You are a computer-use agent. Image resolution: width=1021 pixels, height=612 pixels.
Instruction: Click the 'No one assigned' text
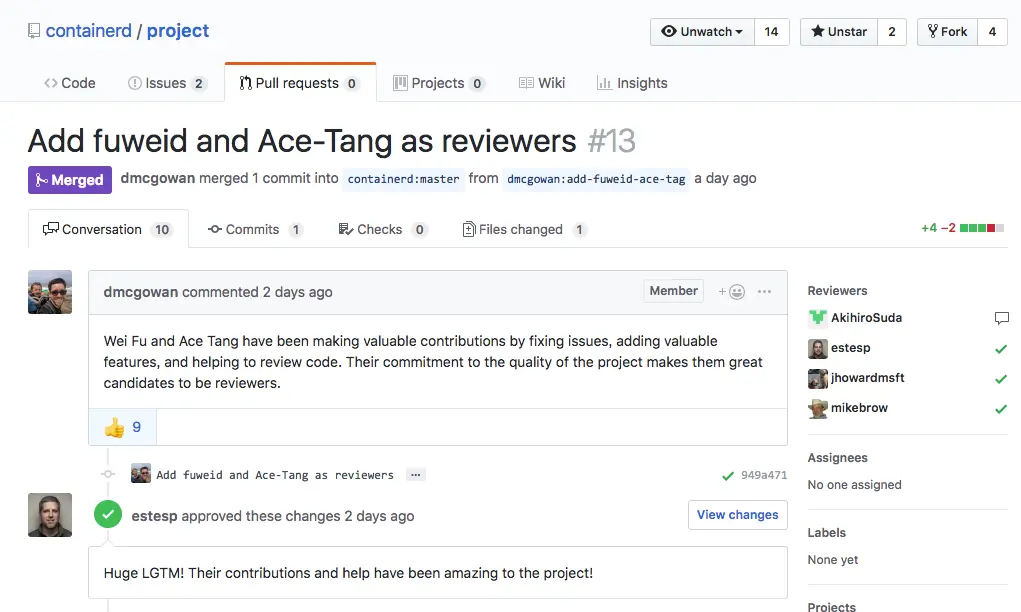point(854,485)
